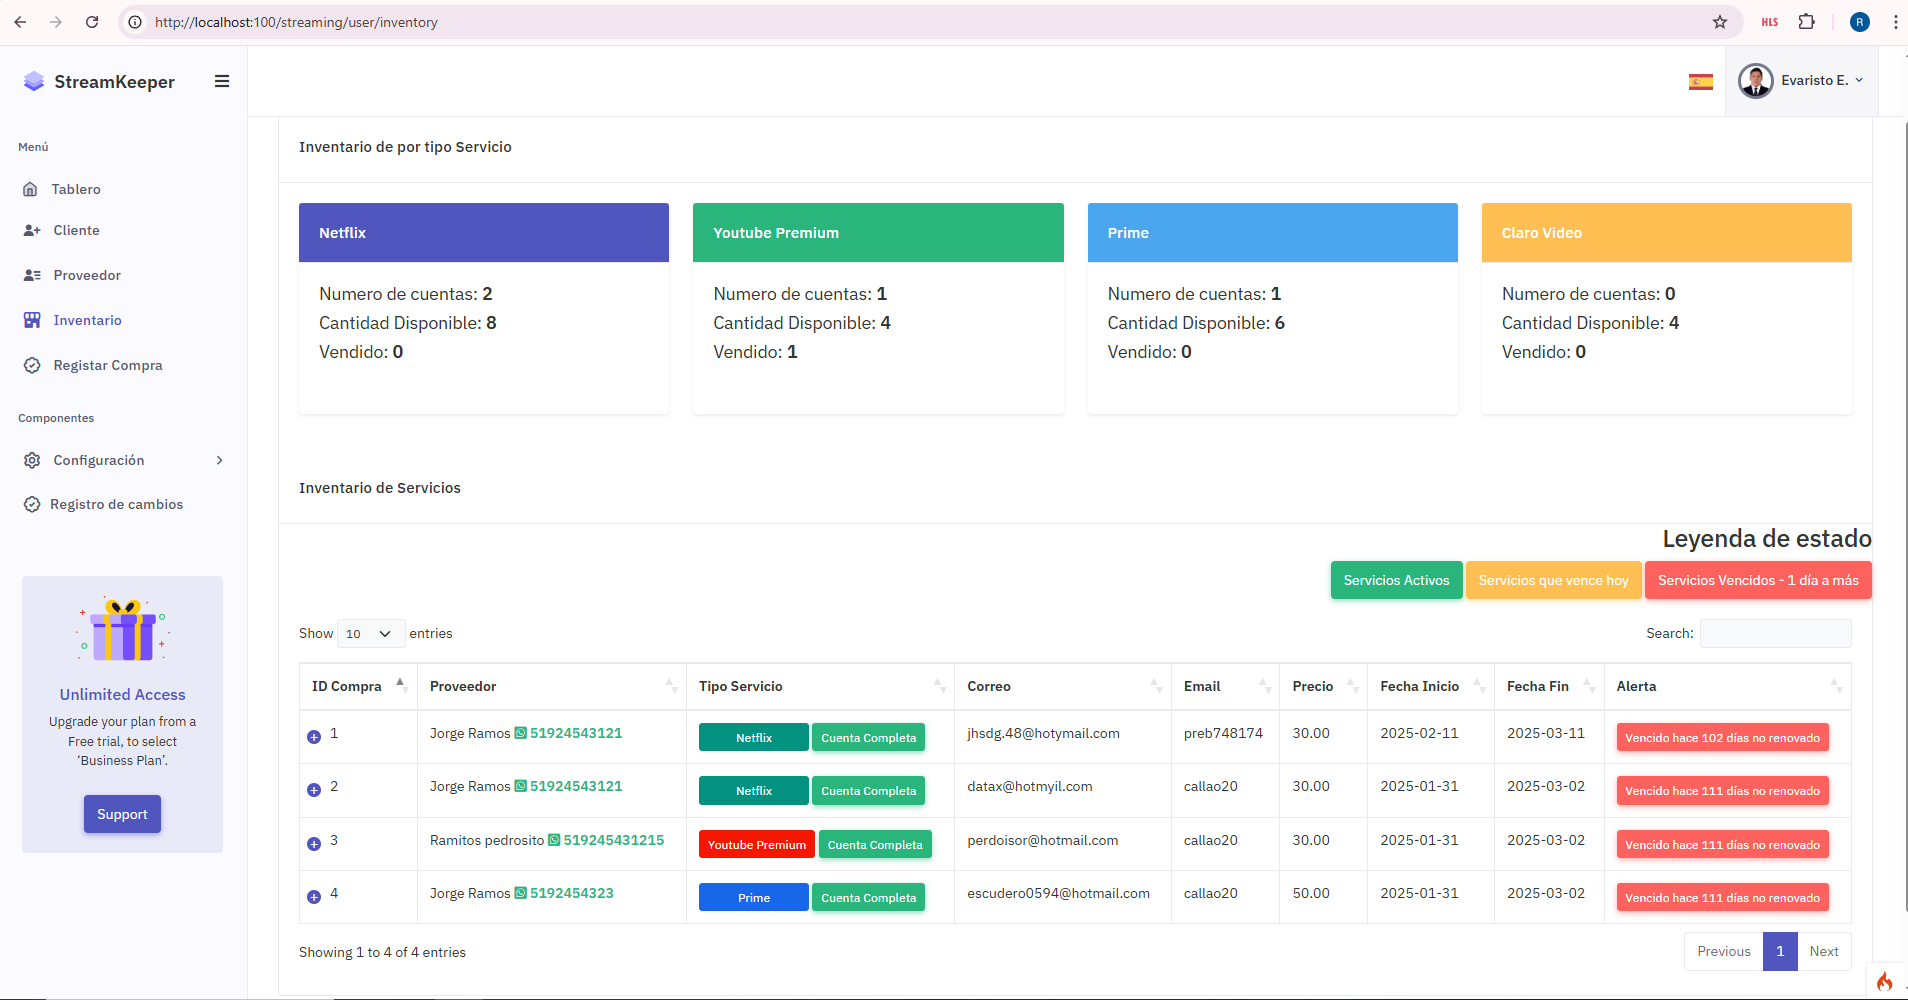Sort by Tipo Servicio column
1908x1000 pixels.
click(x=820, y=686)
